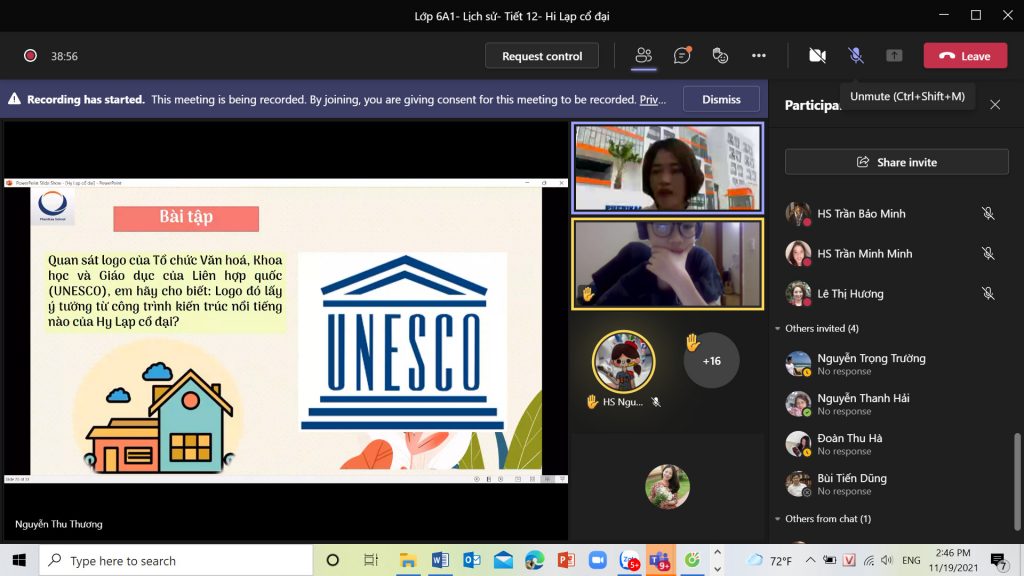Open Cortana from the taskbar
1024x576 pixels.
[x=332, y=560]
